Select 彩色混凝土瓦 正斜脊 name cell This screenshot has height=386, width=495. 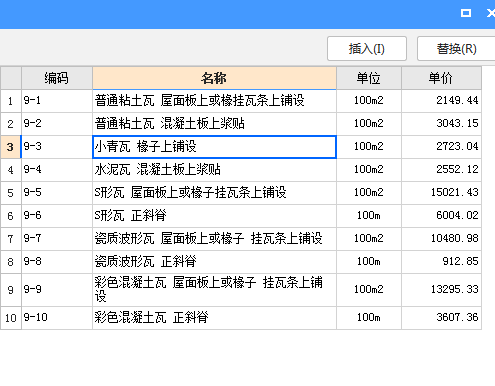pyautogui.click(x=214, y=318)
